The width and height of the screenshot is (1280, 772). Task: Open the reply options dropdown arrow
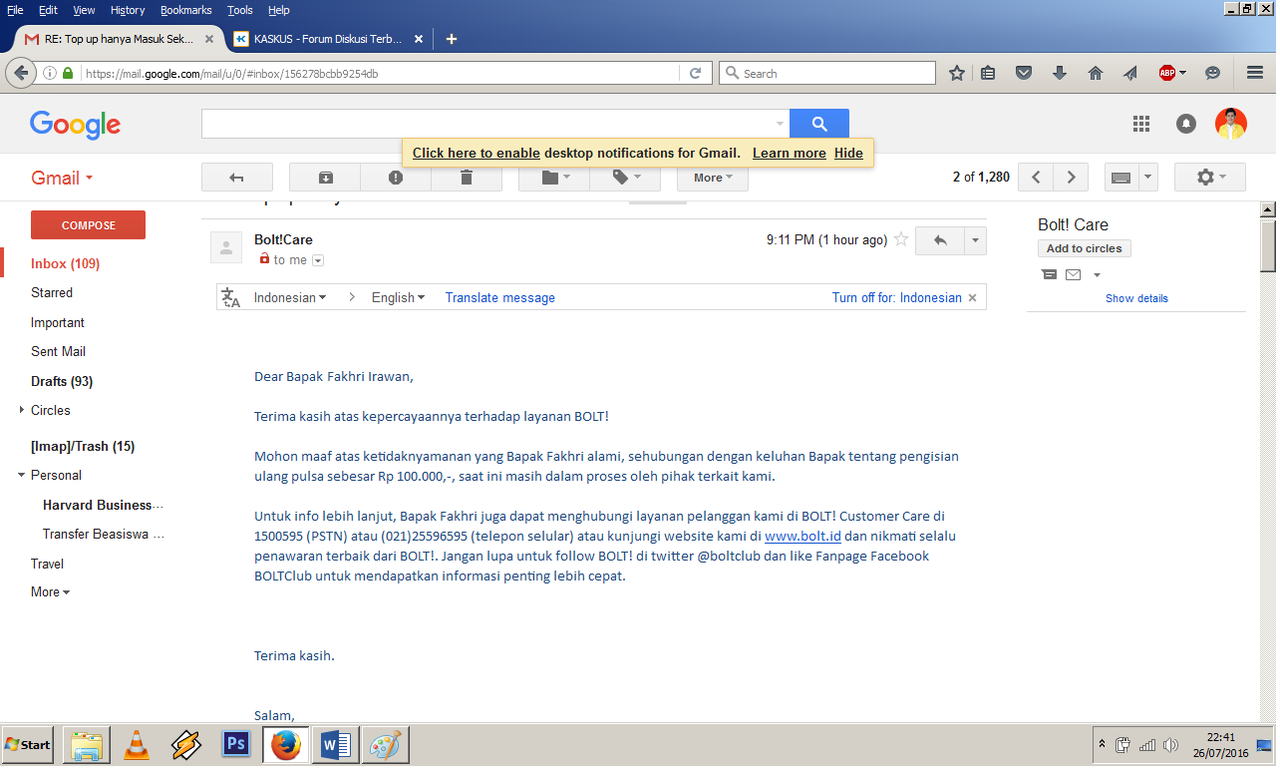[975, 240]
